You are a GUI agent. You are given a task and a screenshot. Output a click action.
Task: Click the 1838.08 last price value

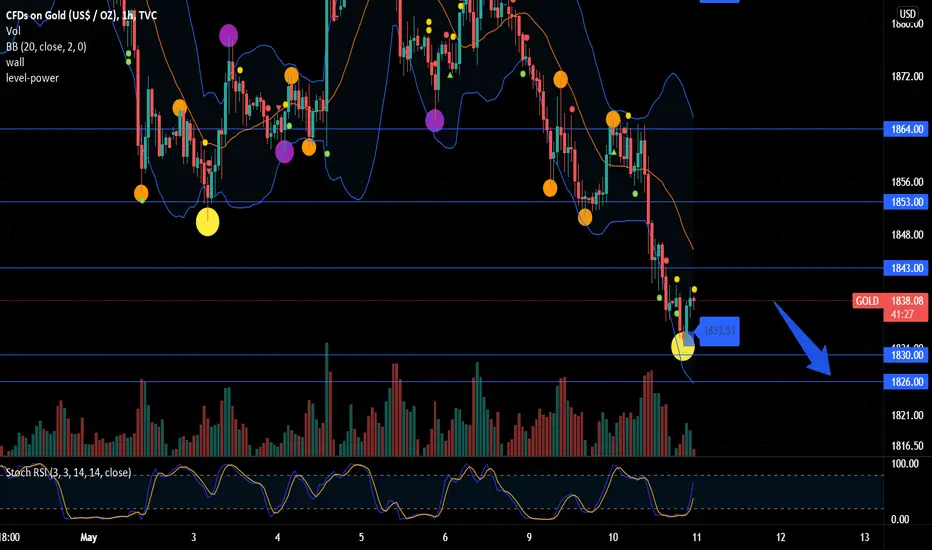coord(907,301)
